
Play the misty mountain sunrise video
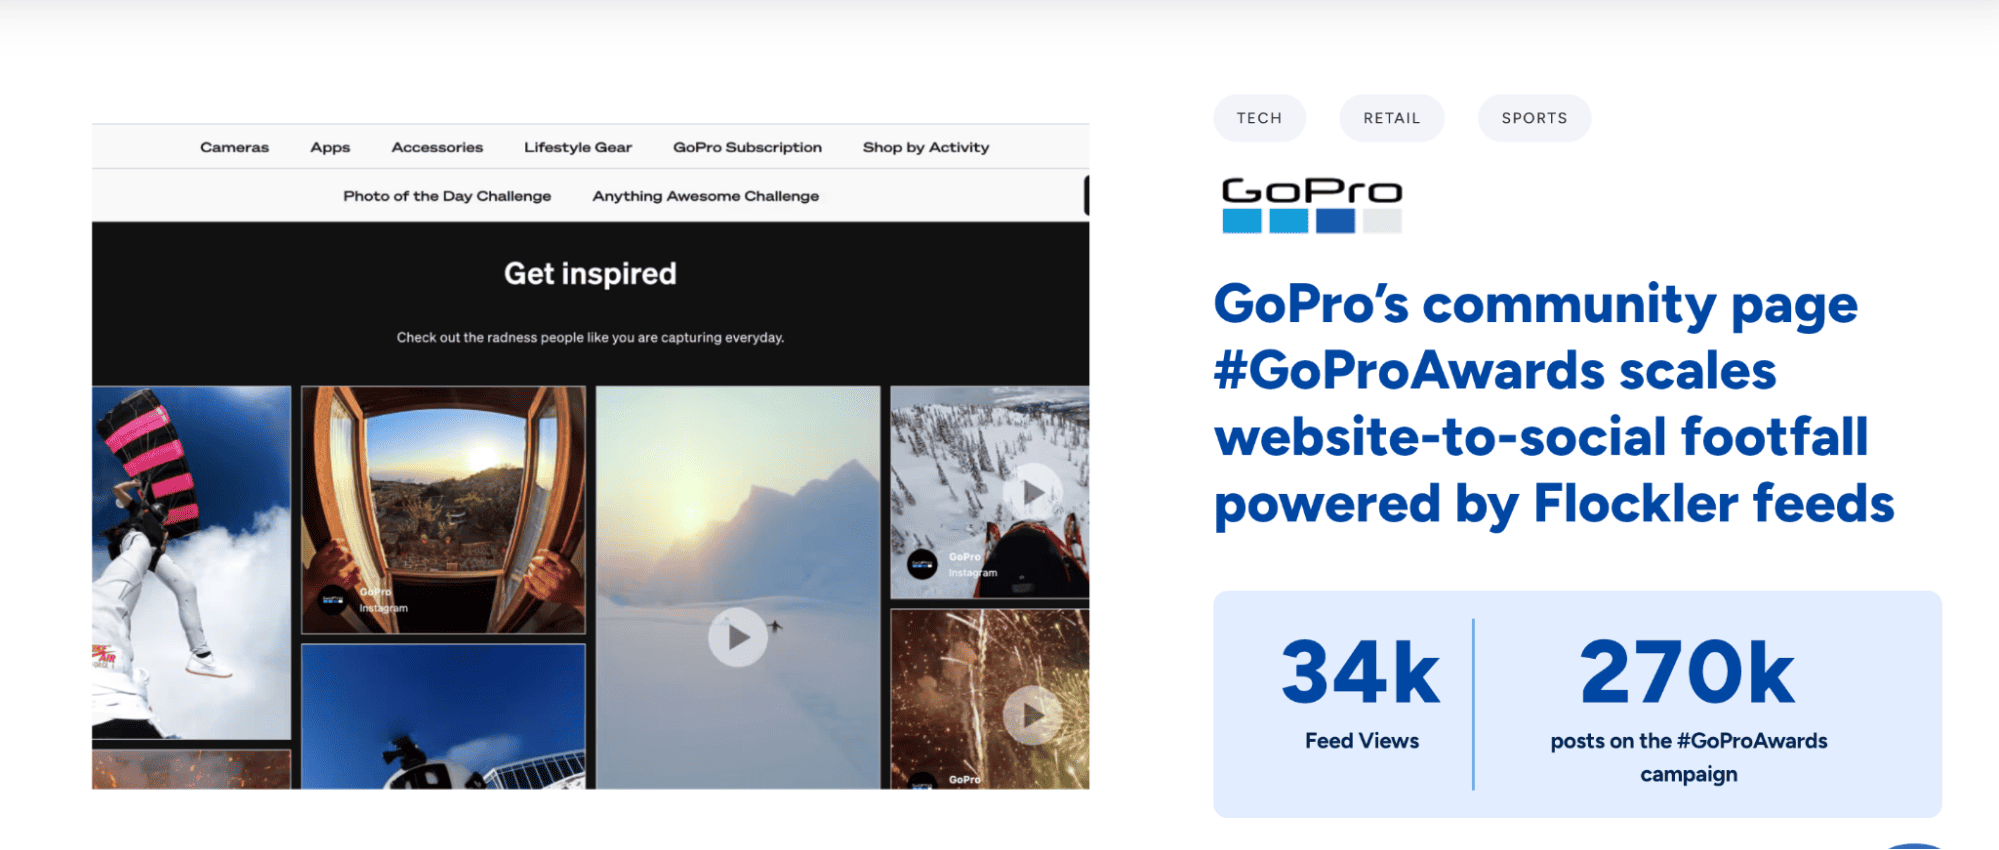738,637
